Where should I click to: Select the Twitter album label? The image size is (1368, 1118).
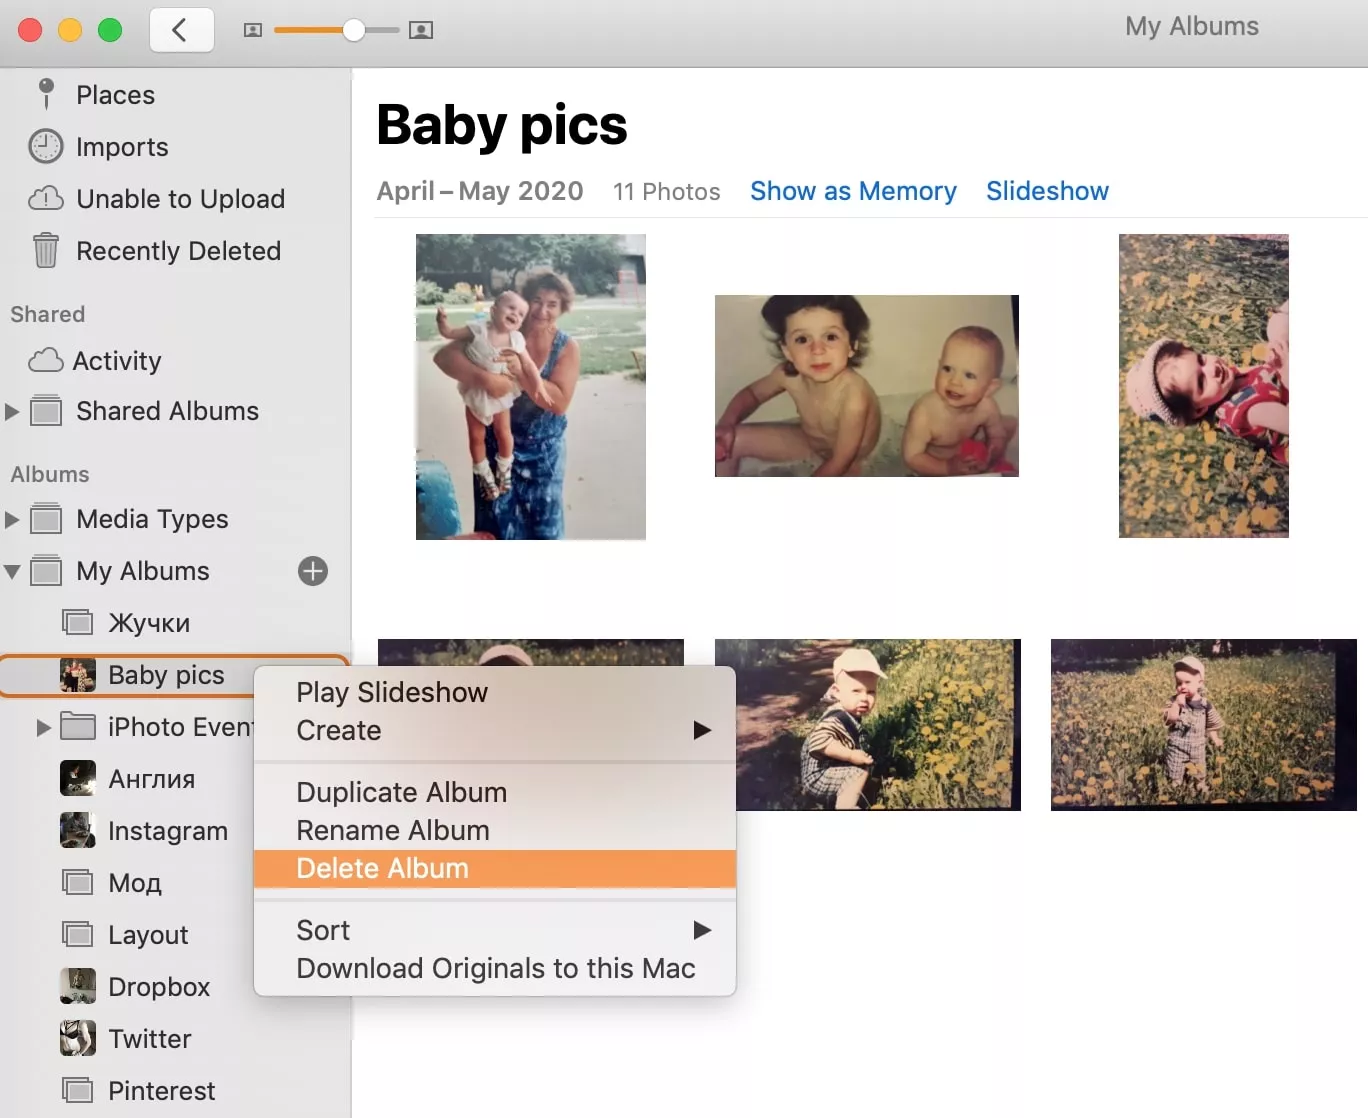pos(149,1039)
